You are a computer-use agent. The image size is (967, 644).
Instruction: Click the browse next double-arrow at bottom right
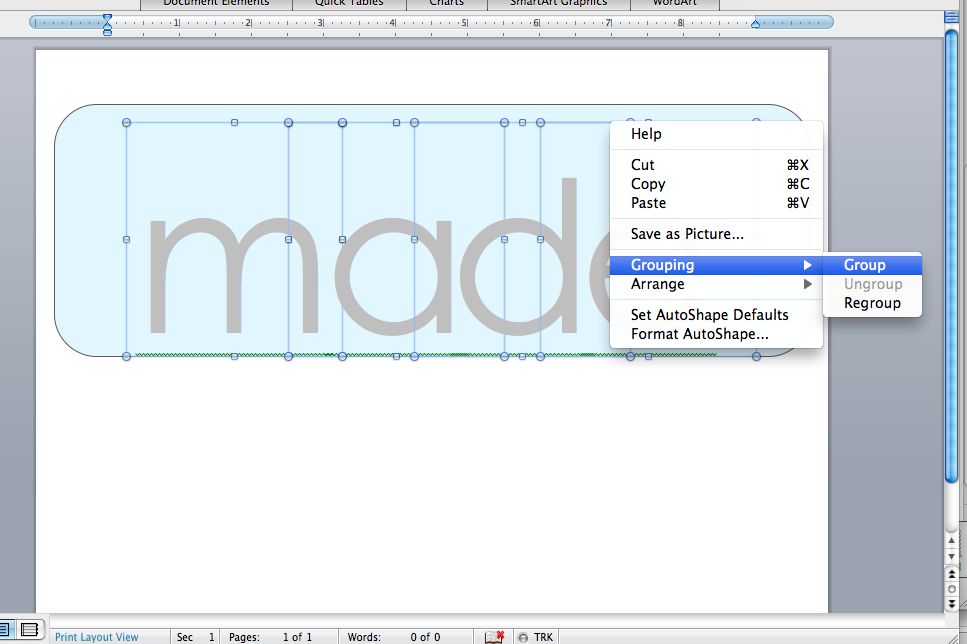(951, 602)
